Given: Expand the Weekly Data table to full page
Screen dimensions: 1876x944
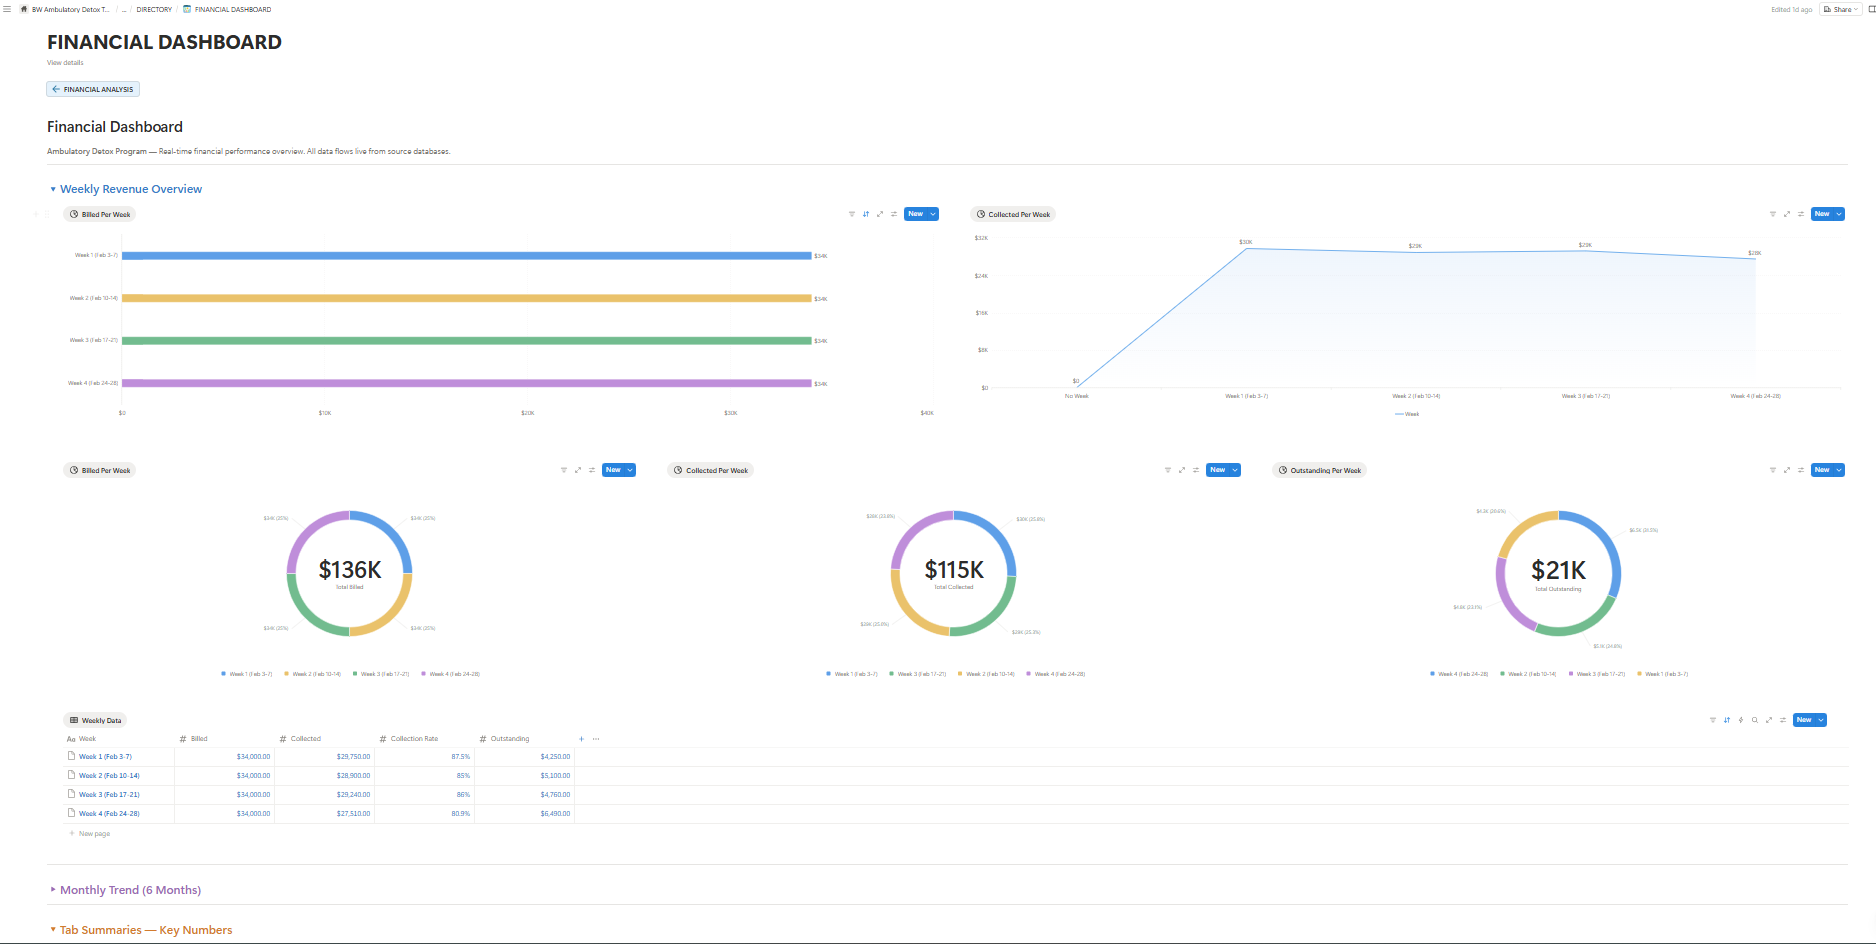Looking at the screenshot, I should (x=1768, y=719).
